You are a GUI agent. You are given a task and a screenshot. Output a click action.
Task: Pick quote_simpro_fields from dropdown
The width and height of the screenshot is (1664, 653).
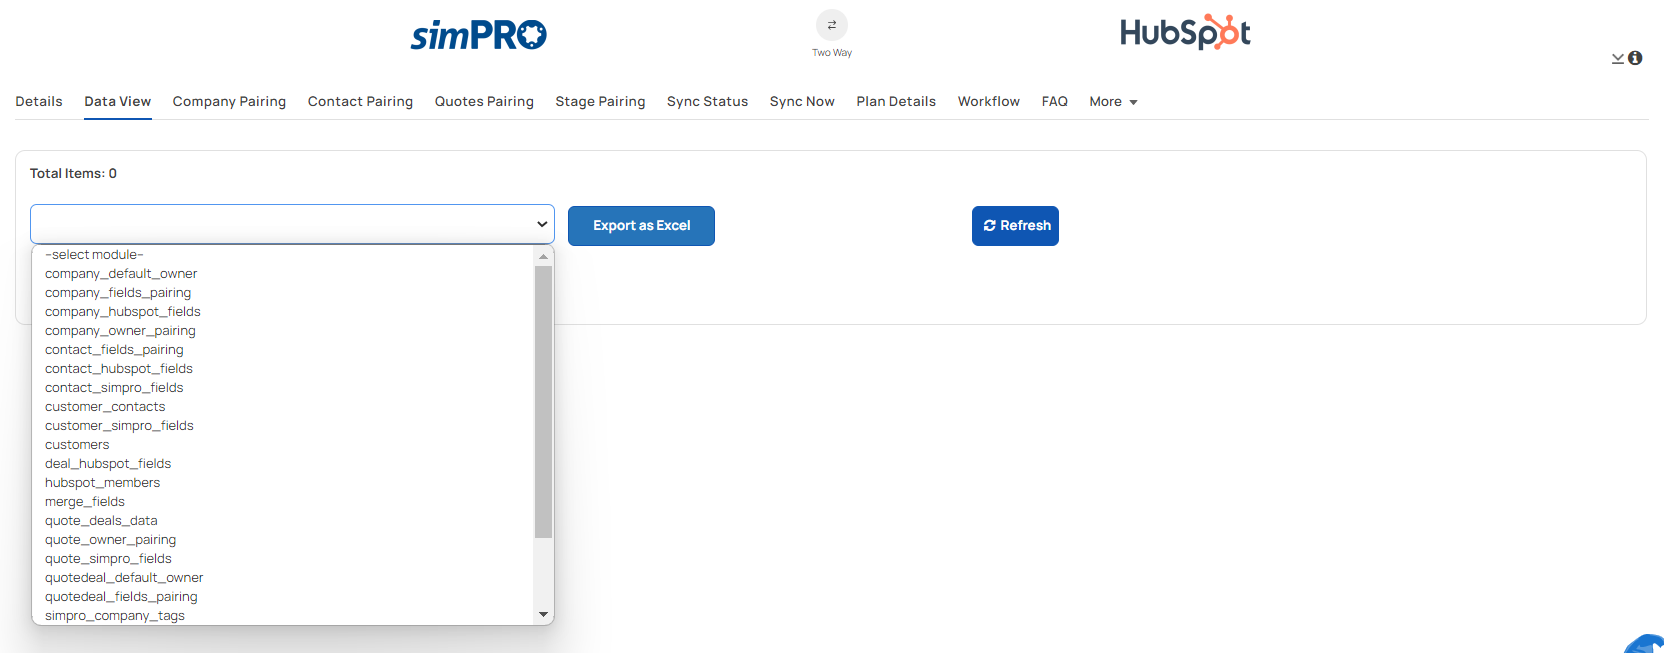[284, 559]
